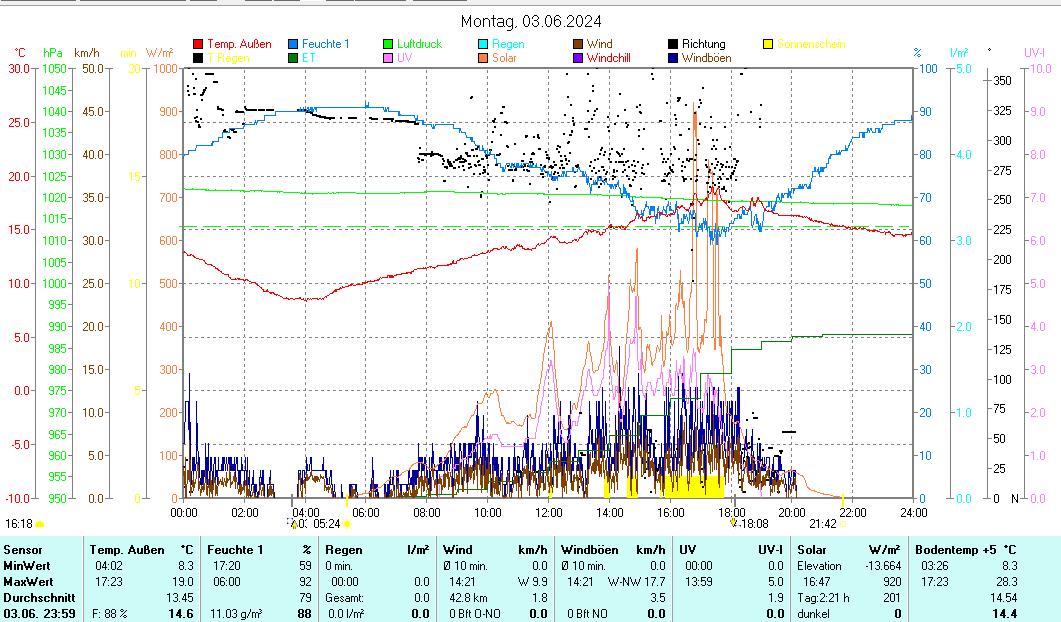Click the cyan Regen legend square

coord(484,44)
